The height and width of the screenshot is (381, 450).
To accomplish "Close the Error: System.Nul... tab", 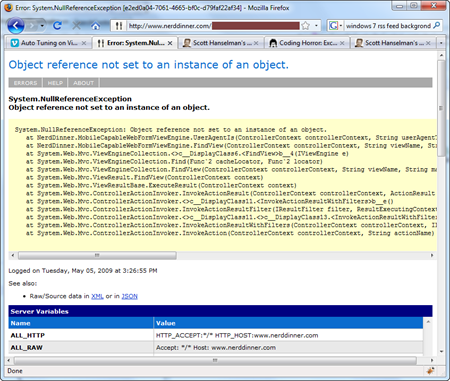I will [x=170, y=43].
